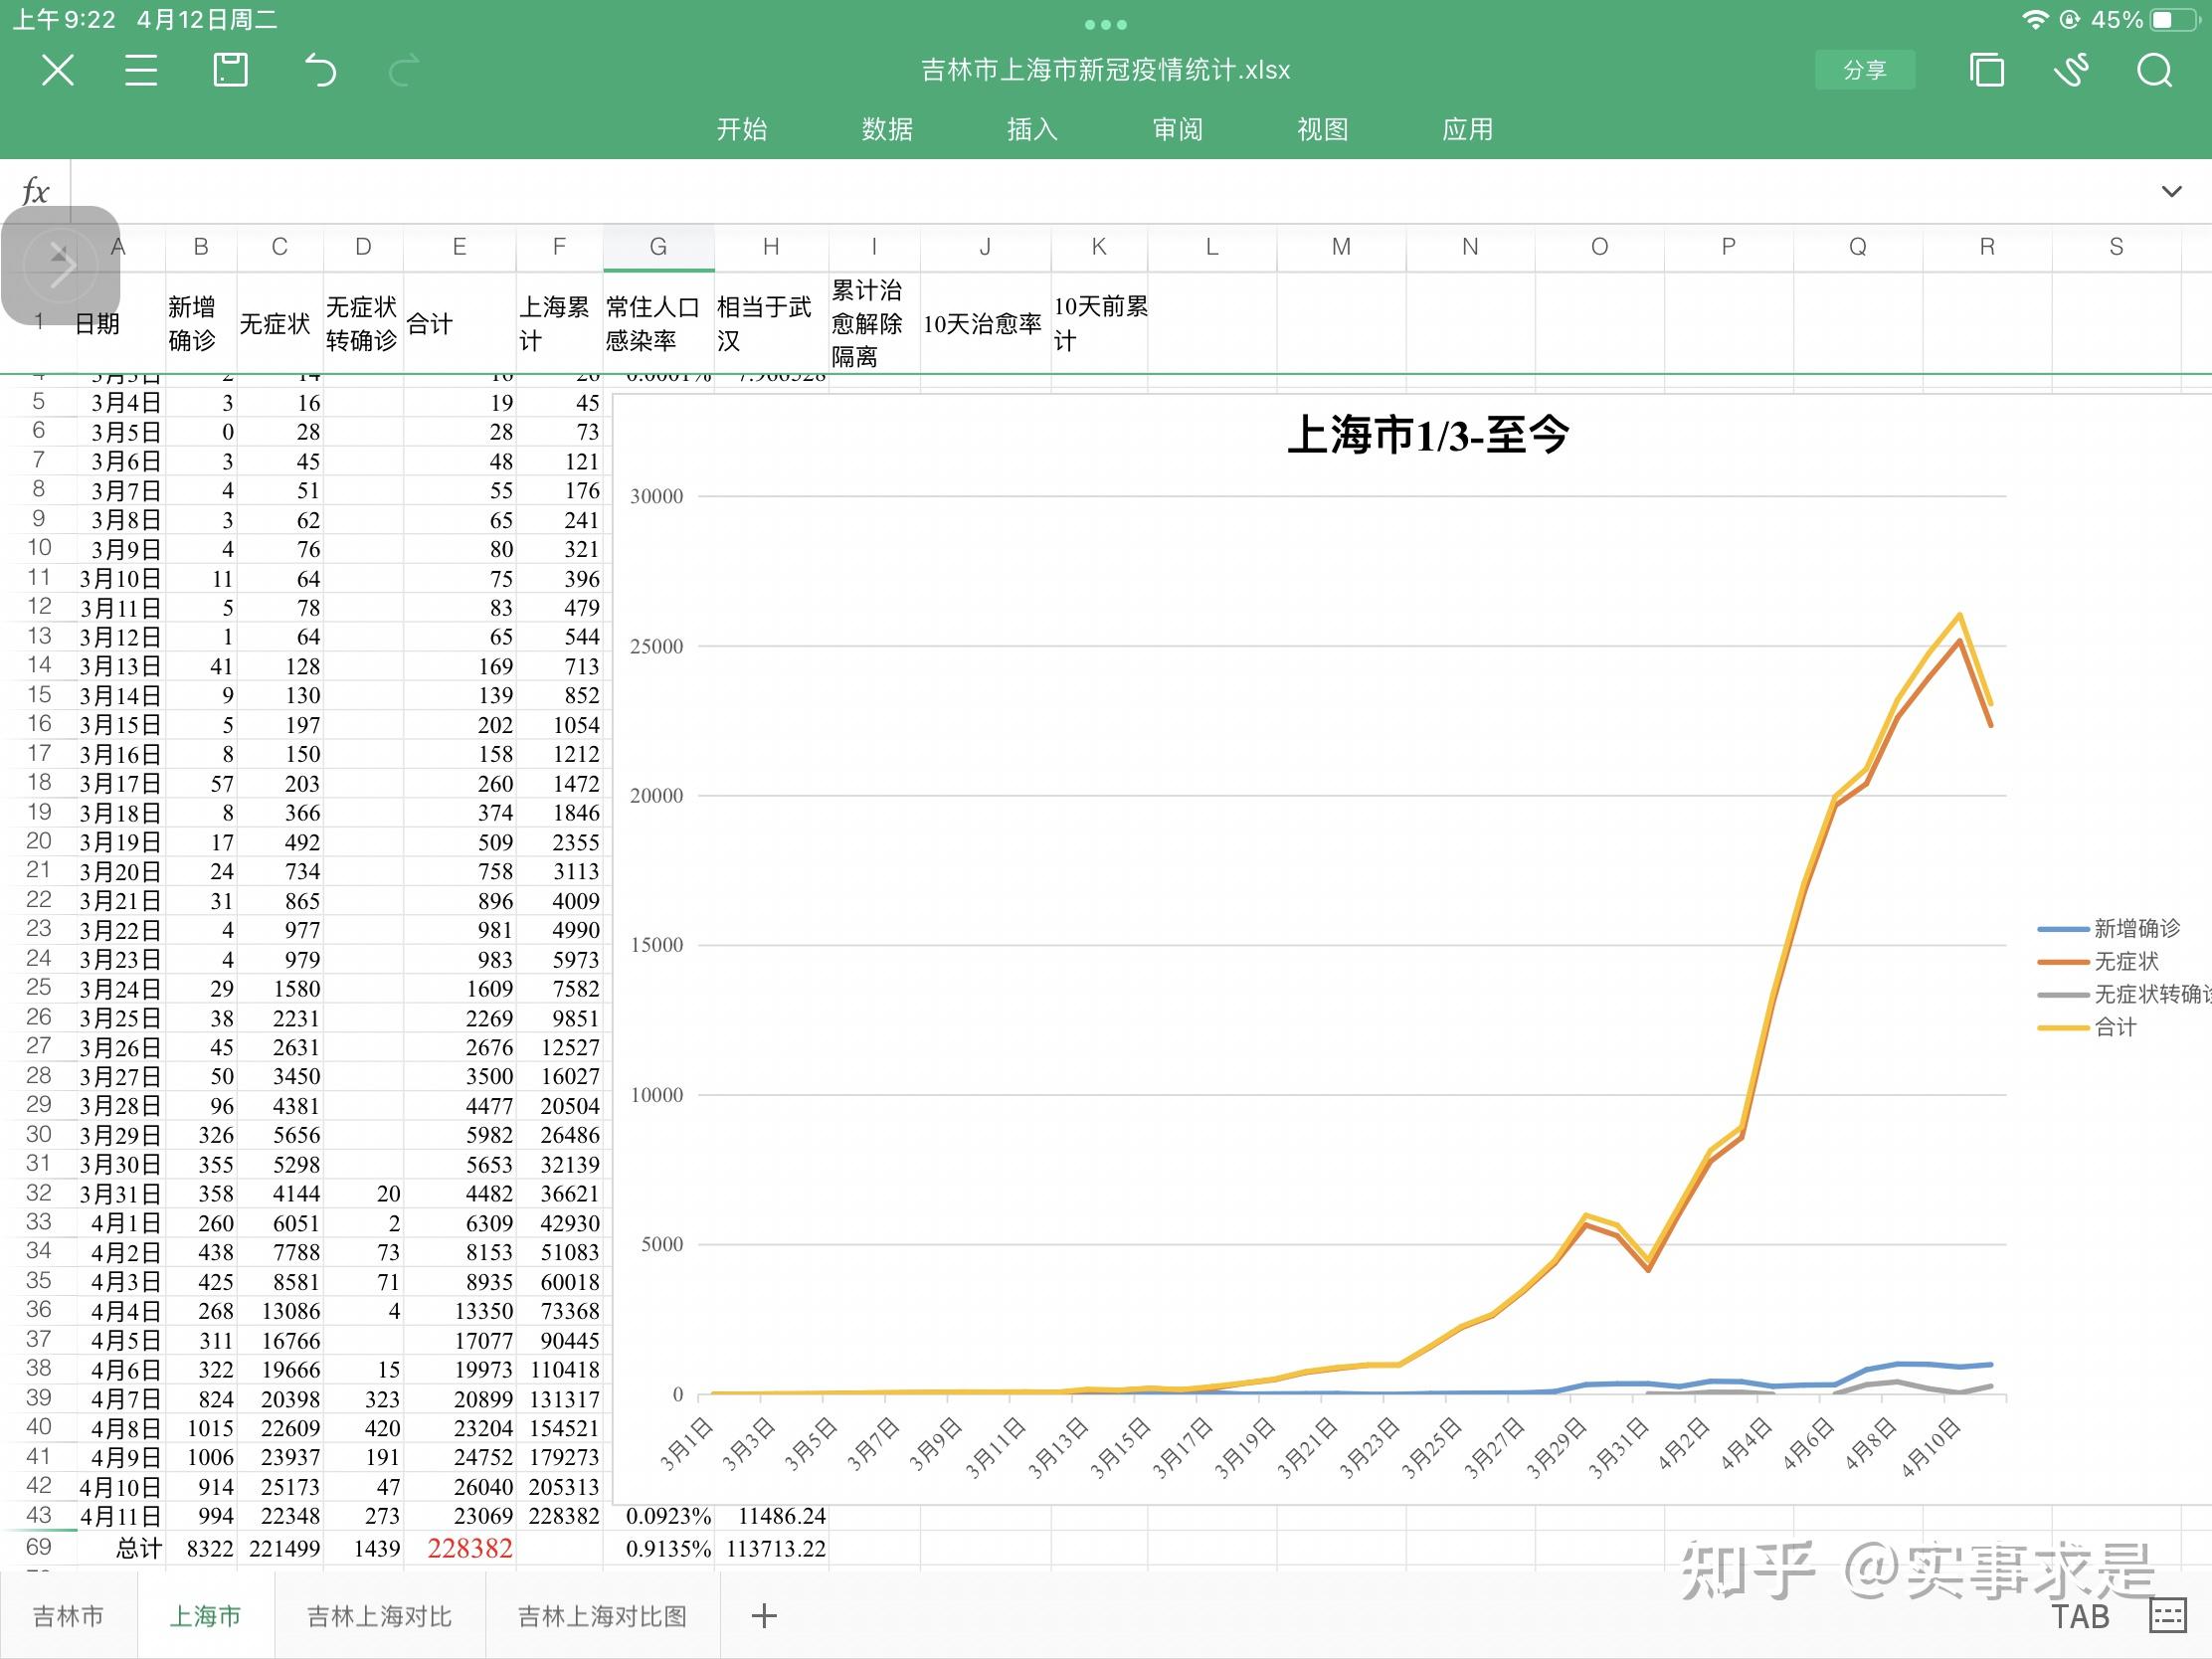
Task: Open the hamburger menu icon
Action: click(141, 70)
